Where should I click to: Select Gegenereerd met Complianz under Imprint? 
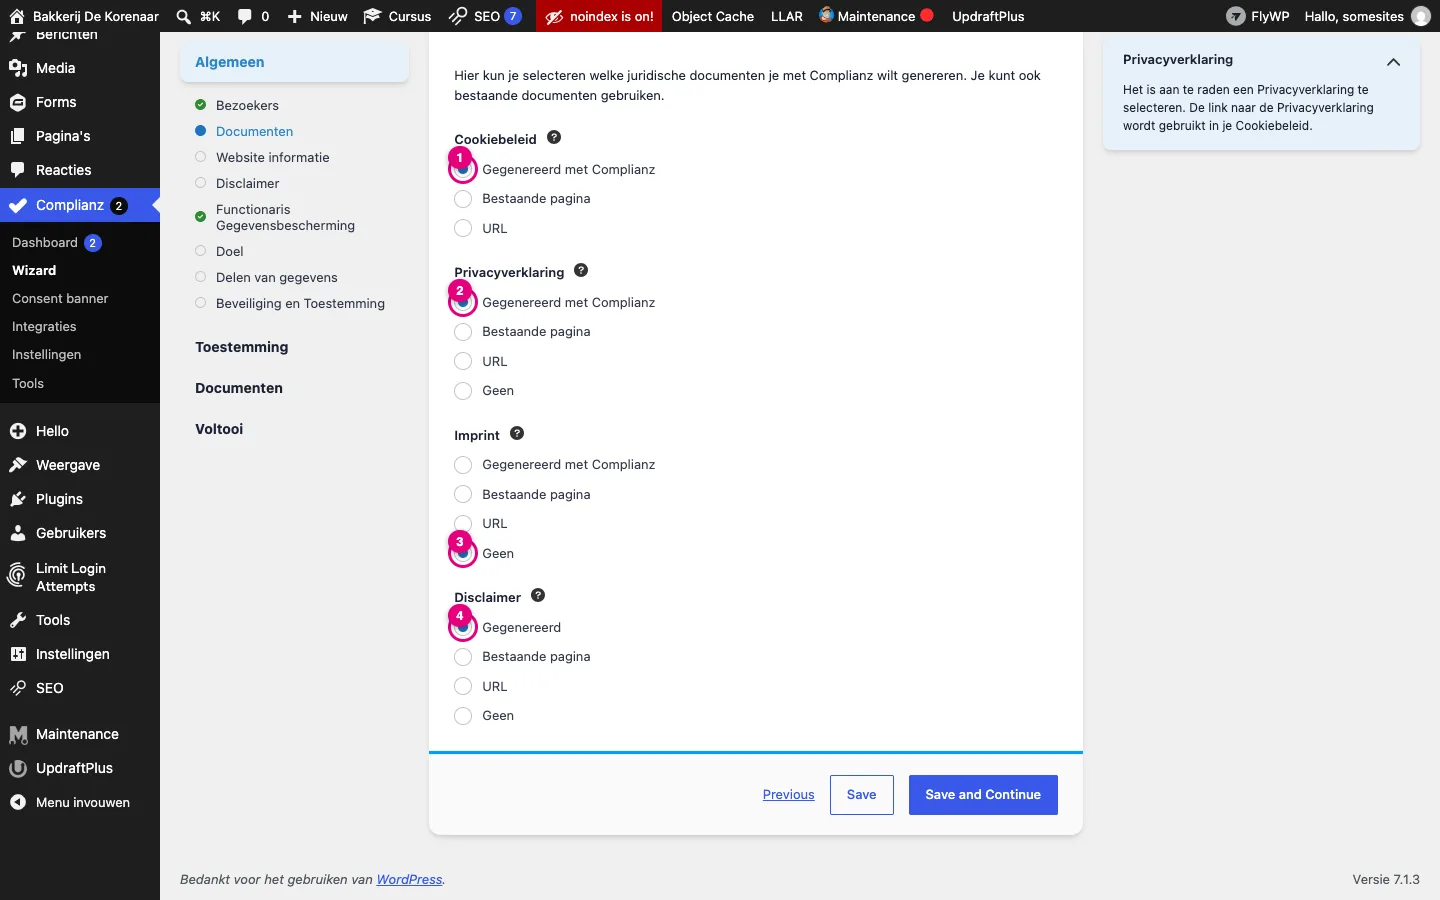463,465
